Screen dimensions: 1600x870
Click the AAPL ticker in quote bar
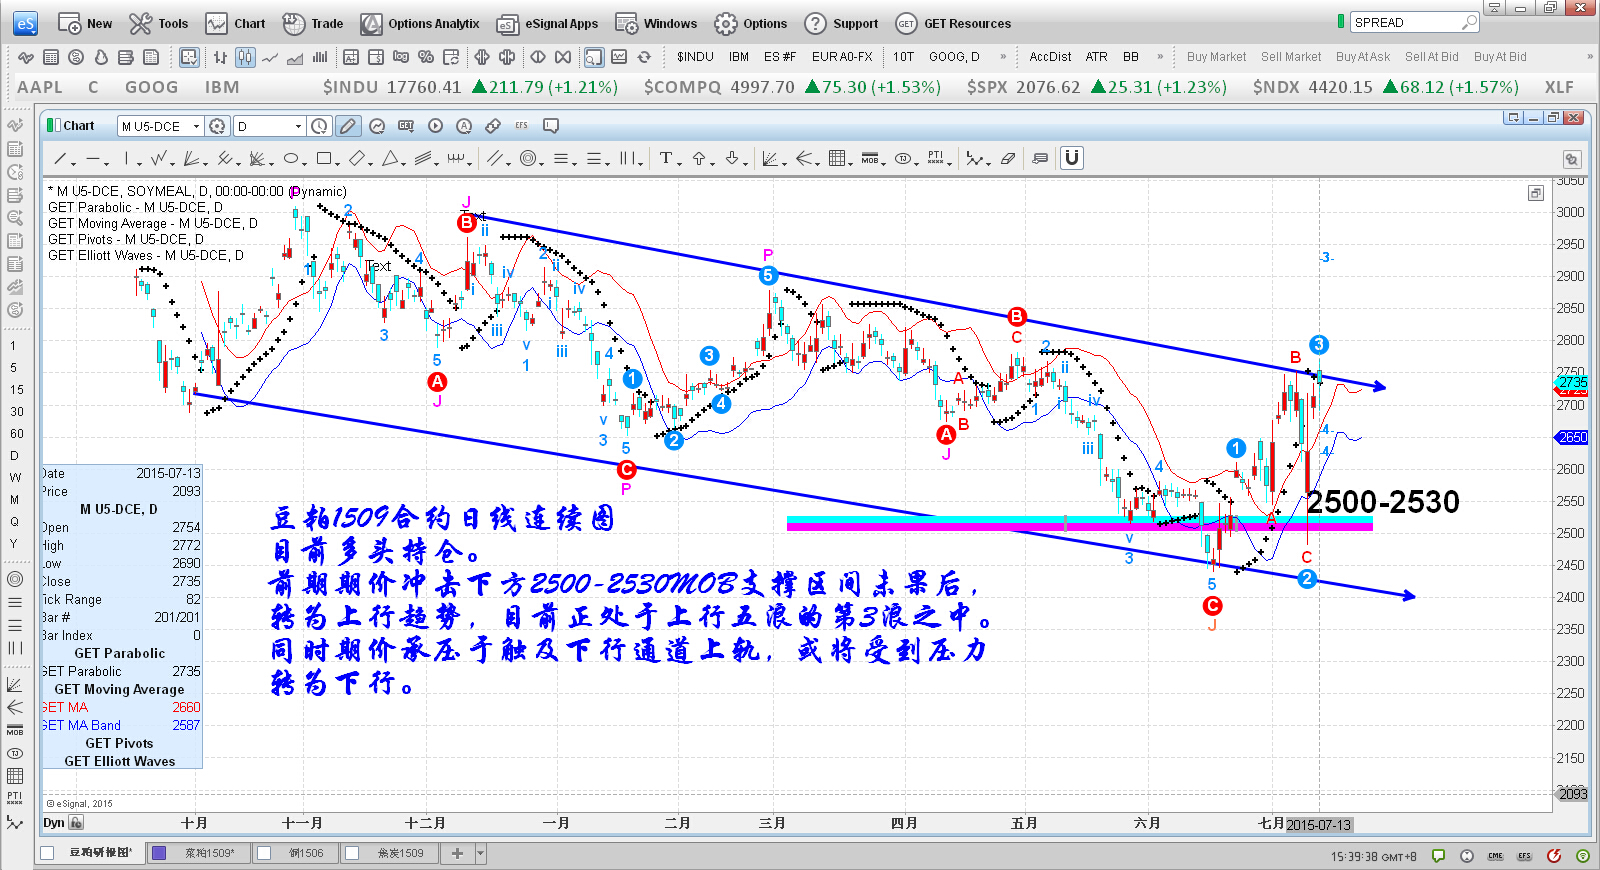click(x=40, y=87)
